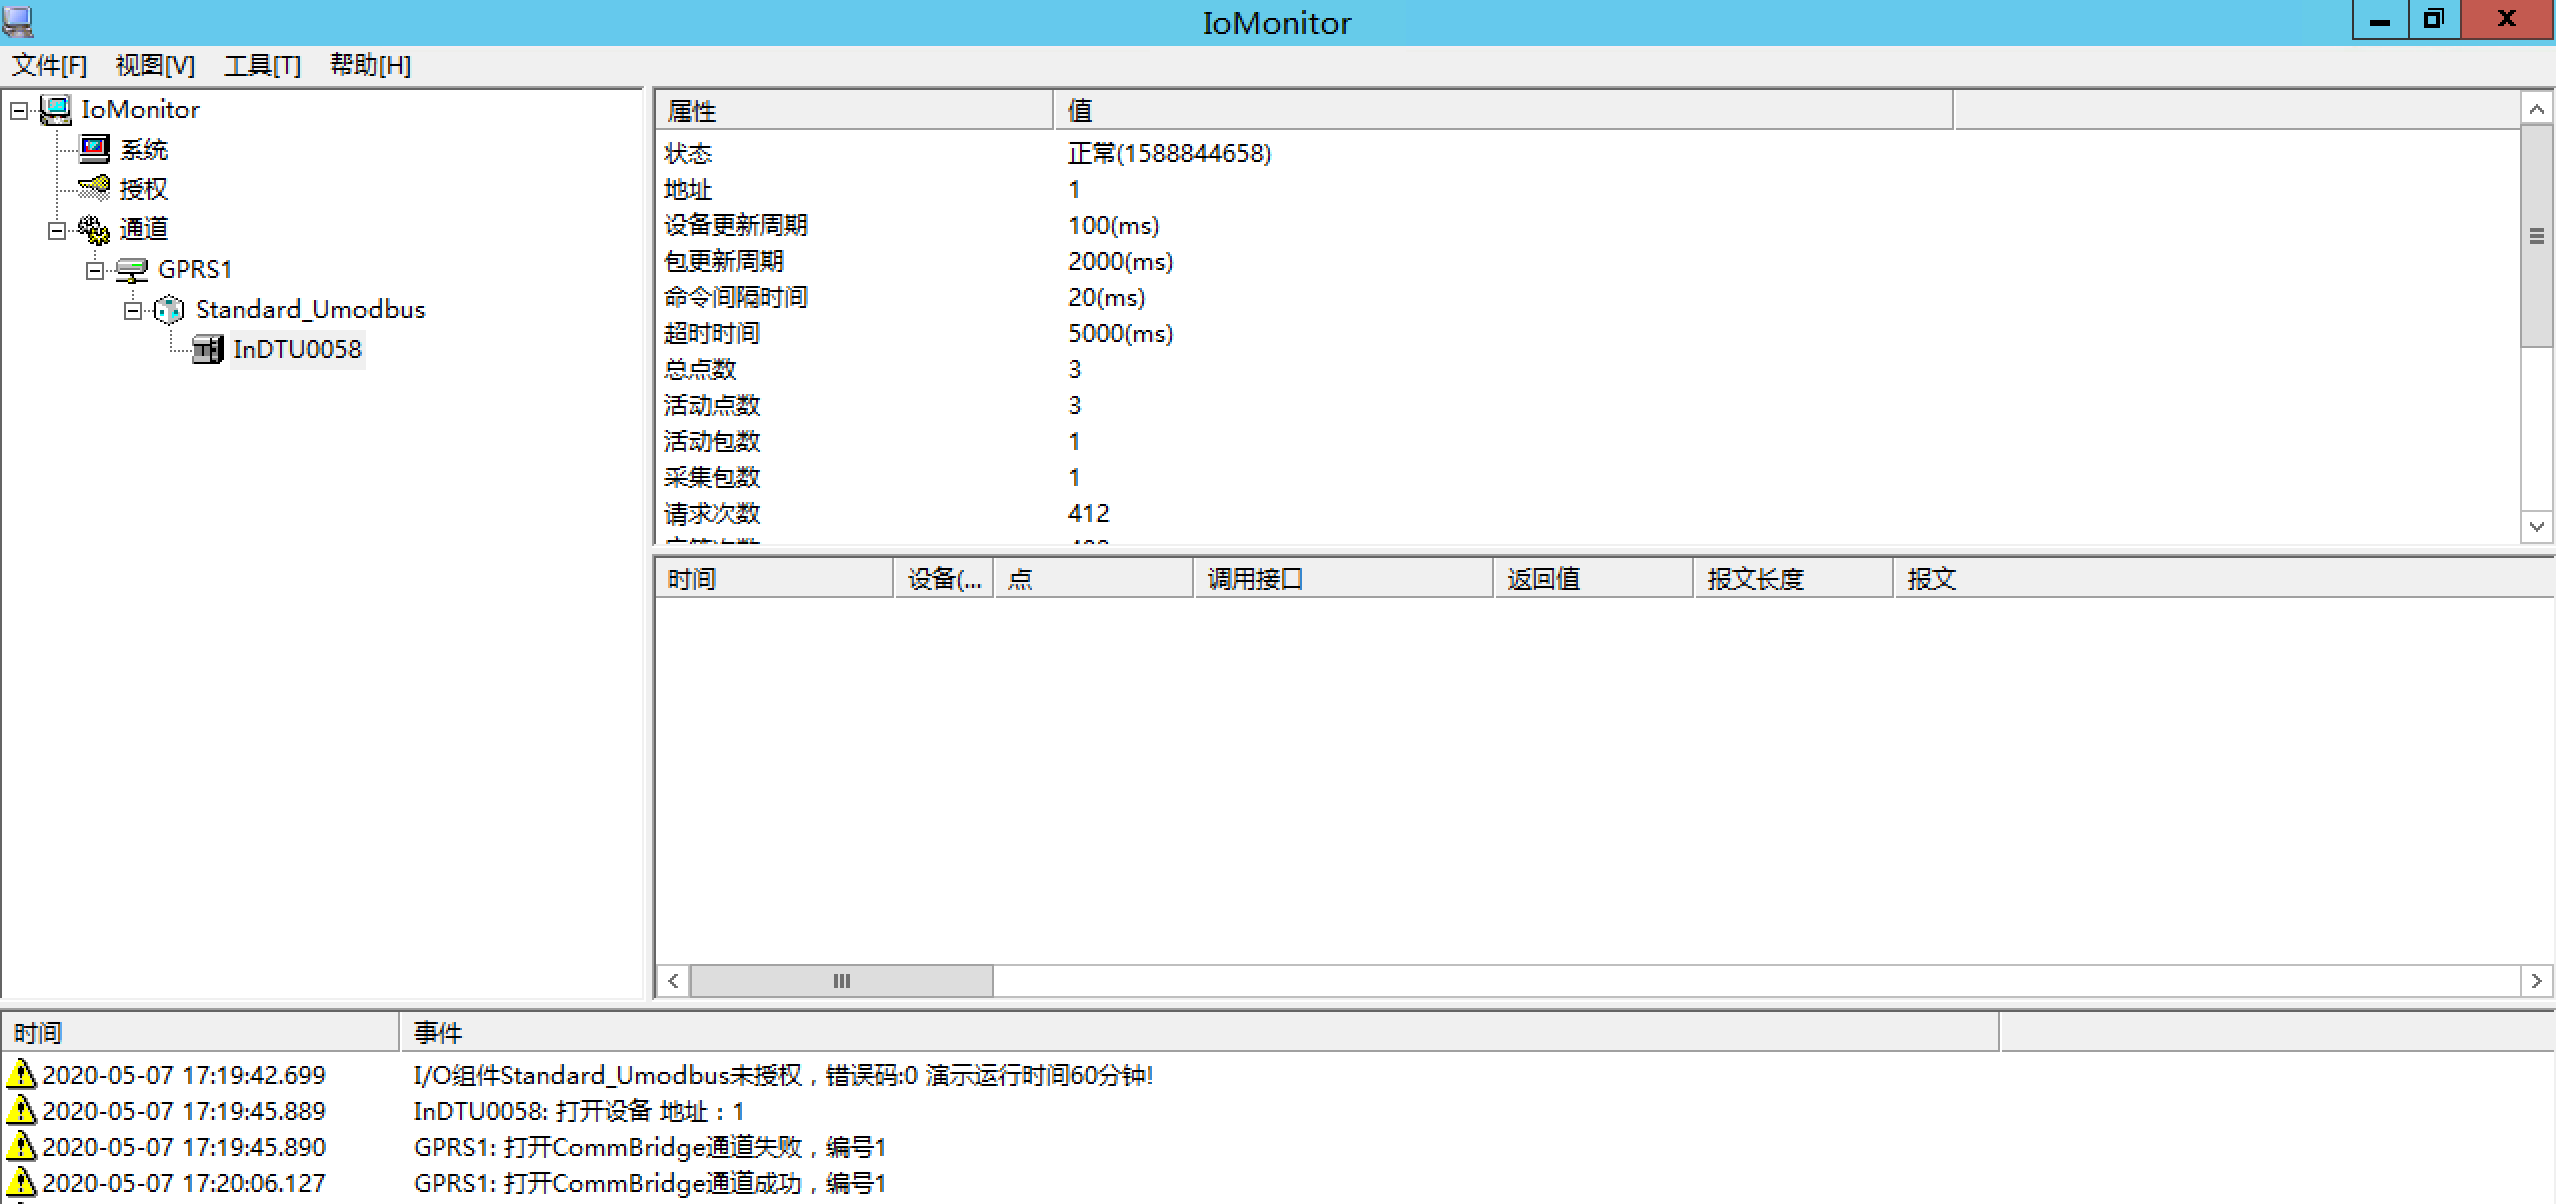Click the 授权 key icon
Image resolution: width=2556 pixels, height=1204 pixels.
pos(95,188)
